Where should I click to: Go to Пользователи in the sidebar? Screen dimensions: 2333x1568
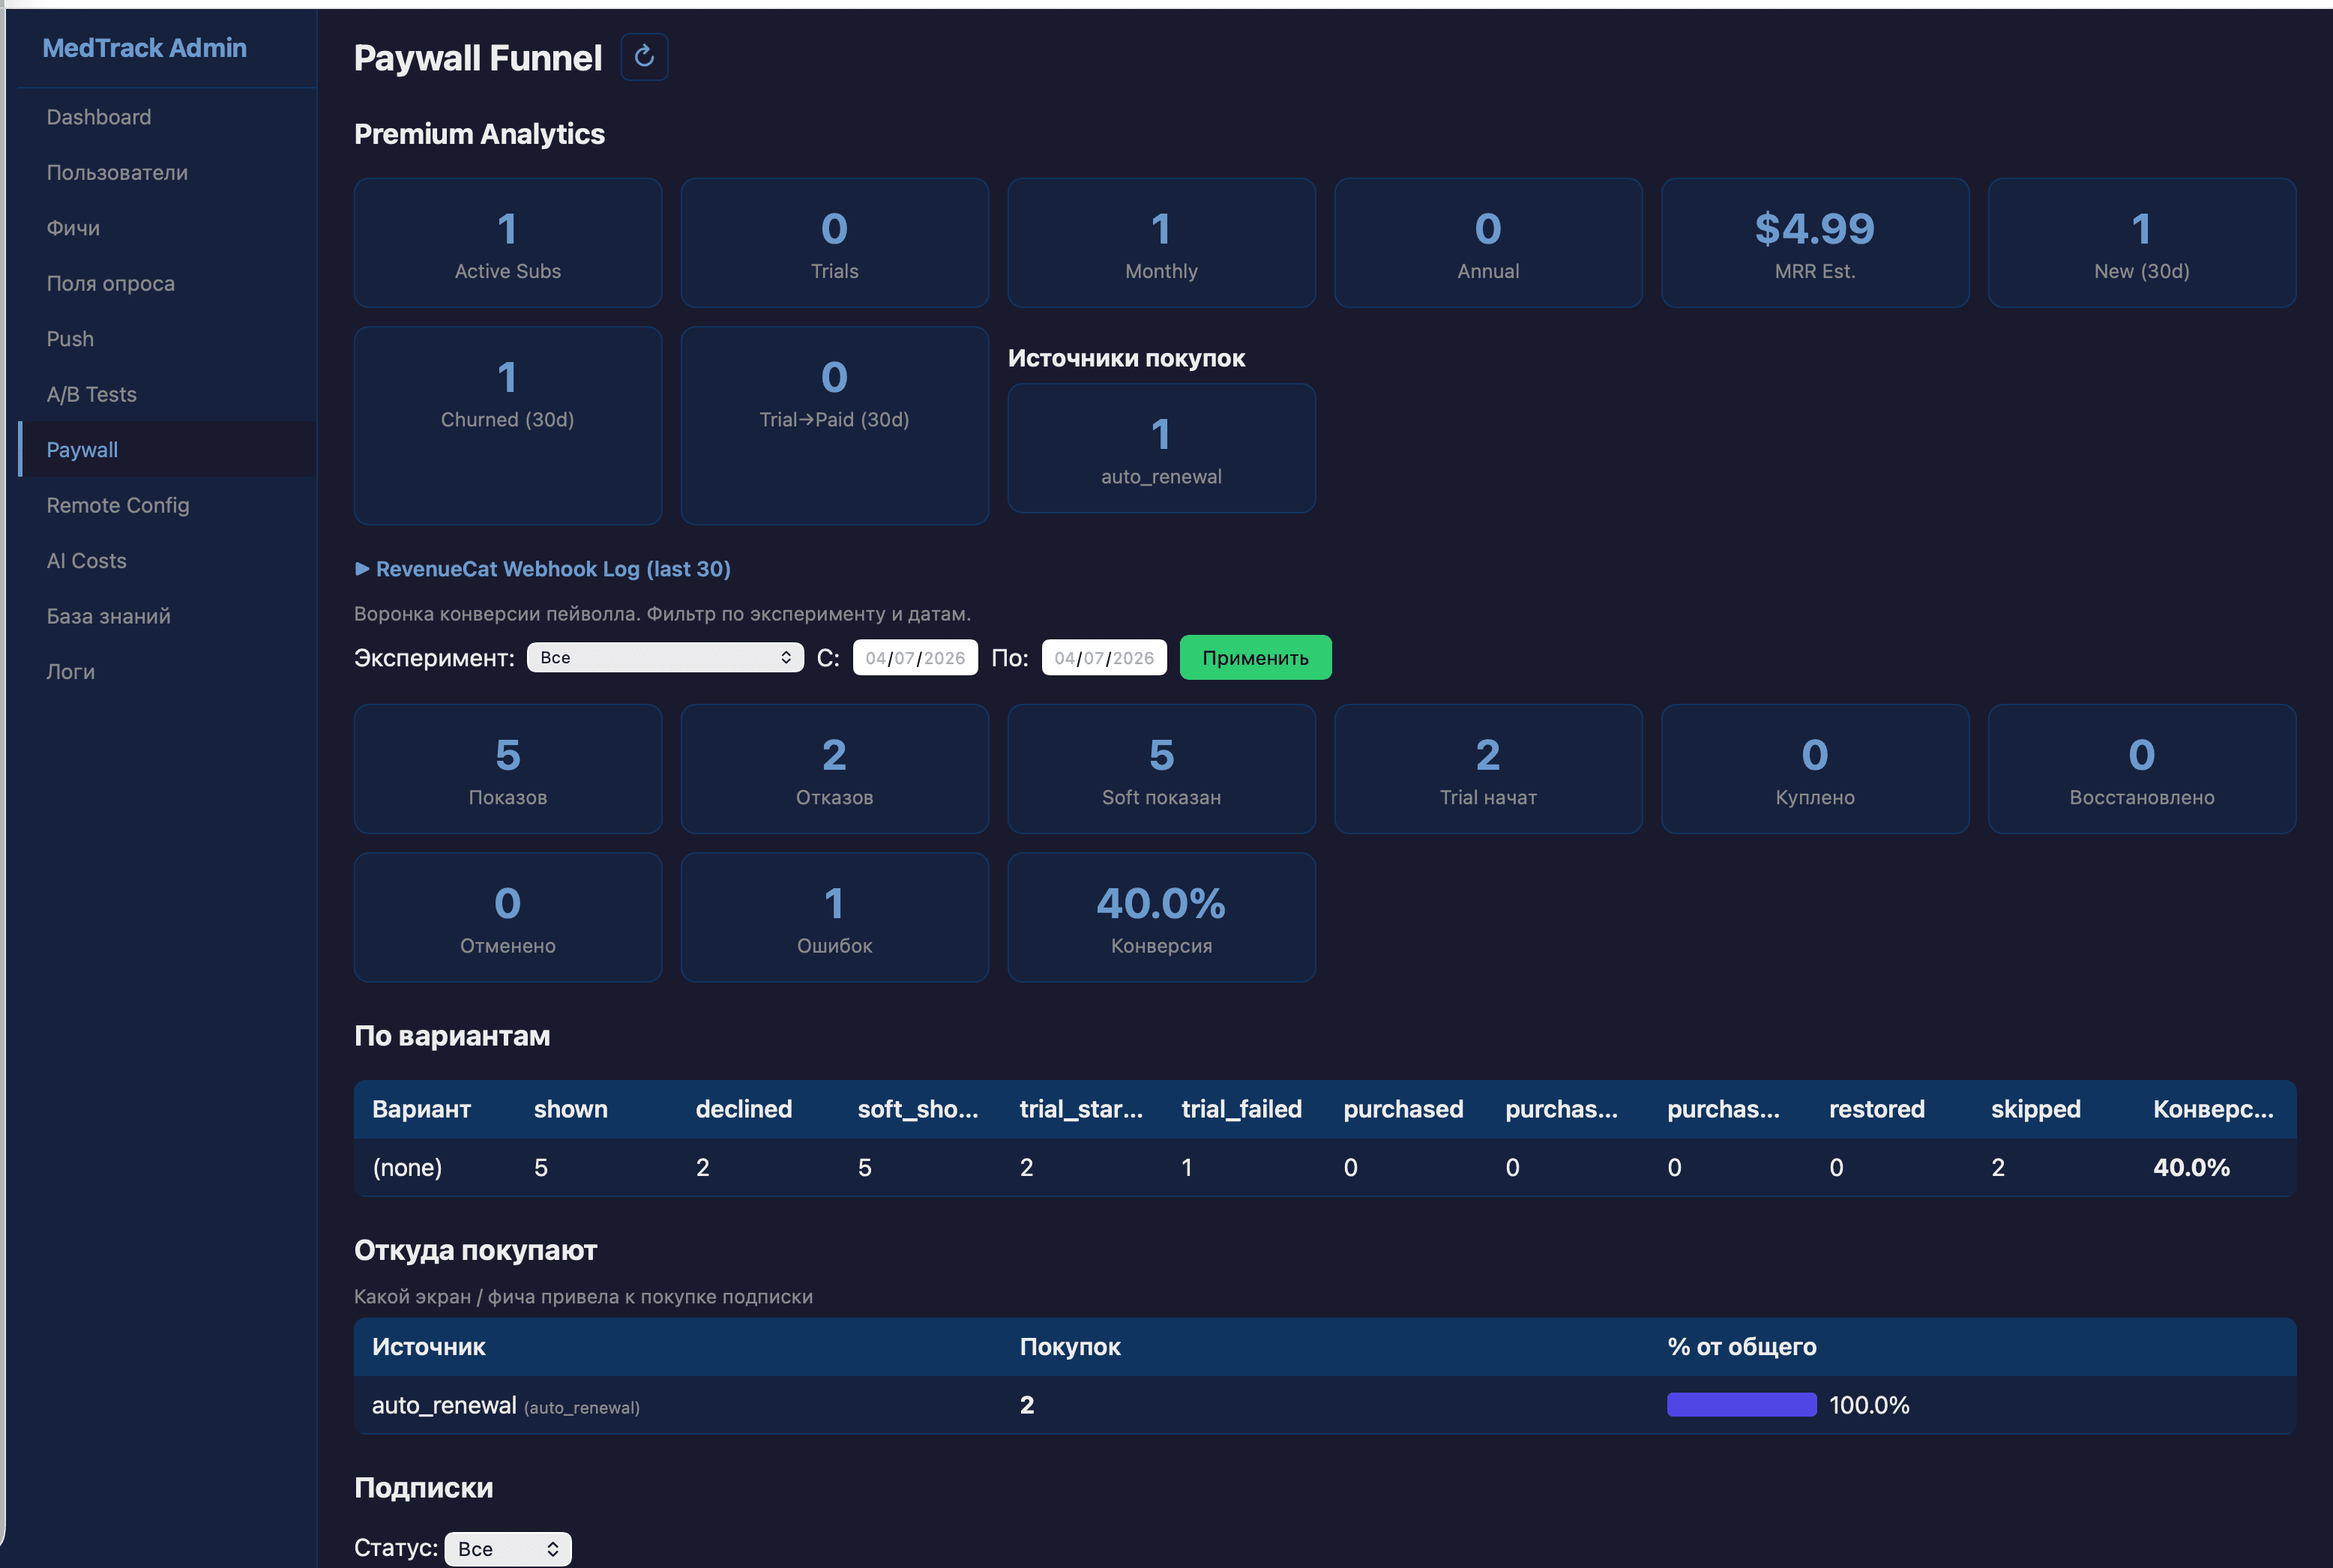point(117,172)
